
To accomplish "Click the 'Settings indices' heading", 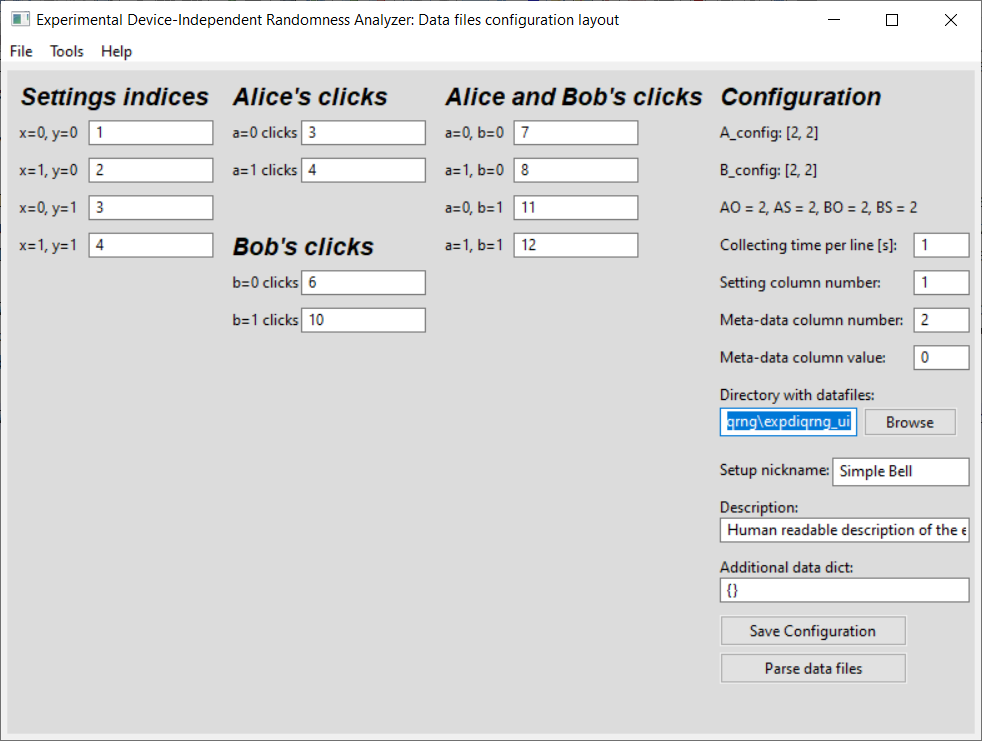I will pos(115,97).
